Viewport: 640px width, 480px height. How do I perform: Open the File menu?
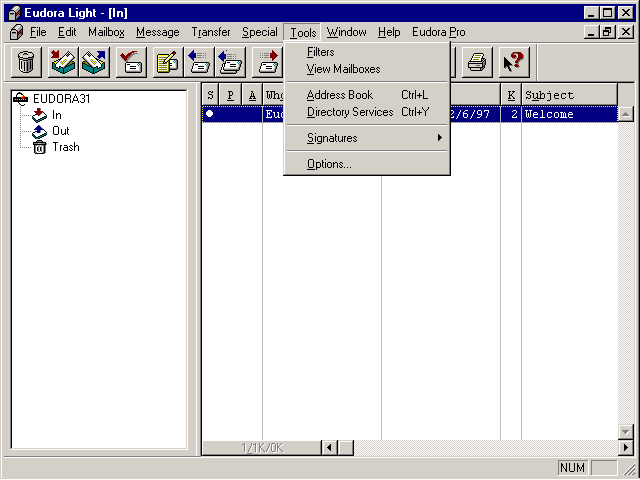coord(38,32)
